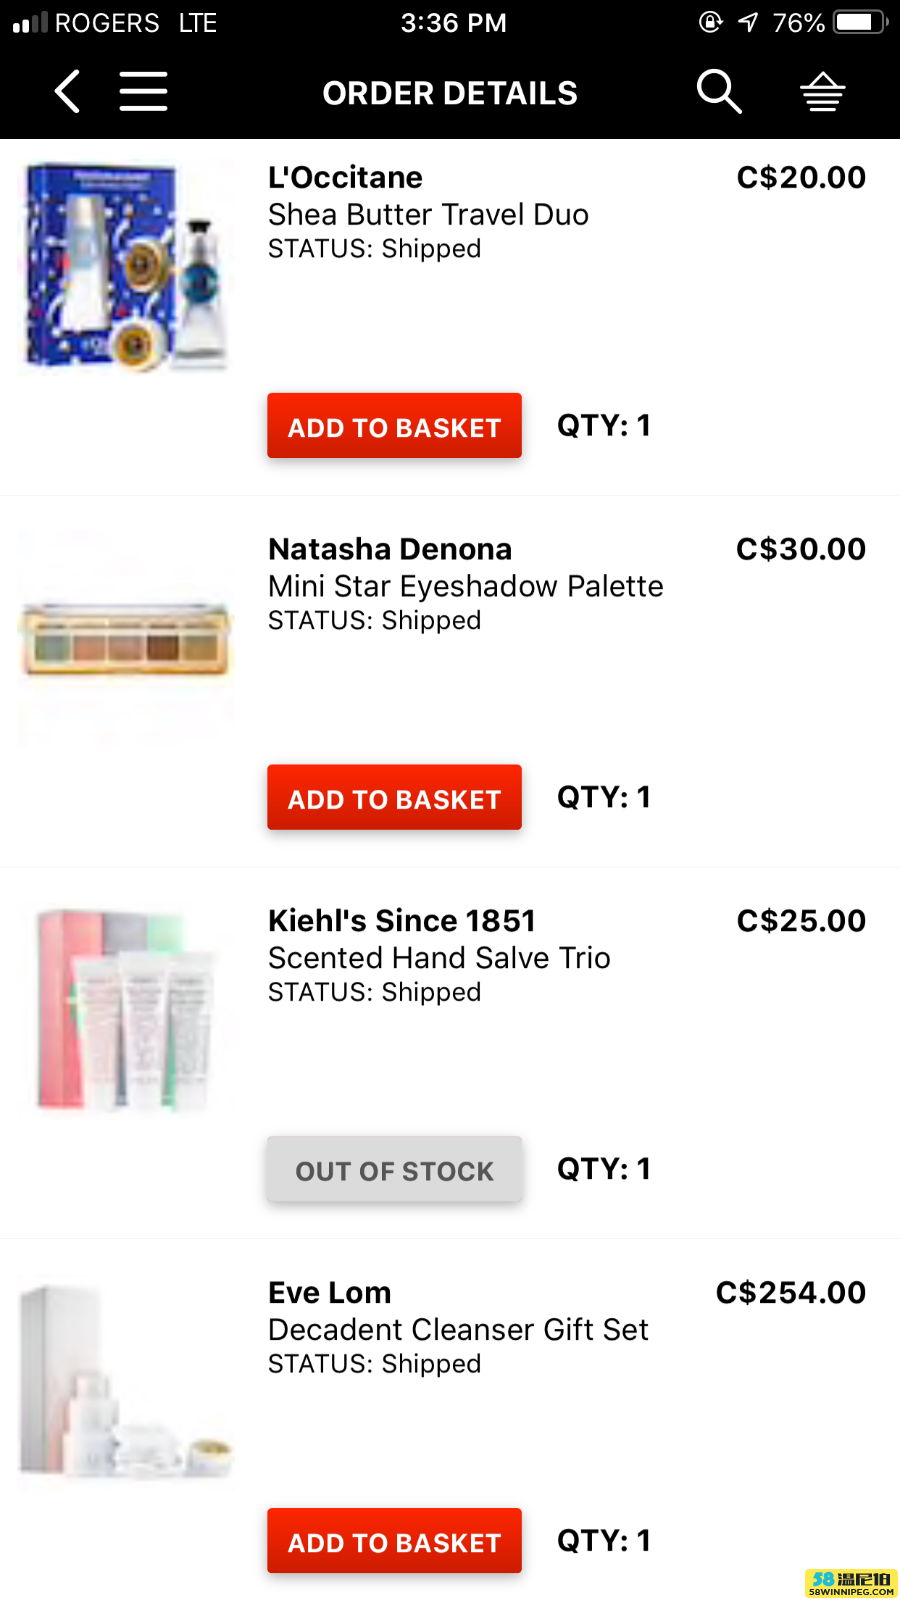900x1600 pixels.
Task: Tap the rotation lock status icon
Action: [x=710, y=22]
